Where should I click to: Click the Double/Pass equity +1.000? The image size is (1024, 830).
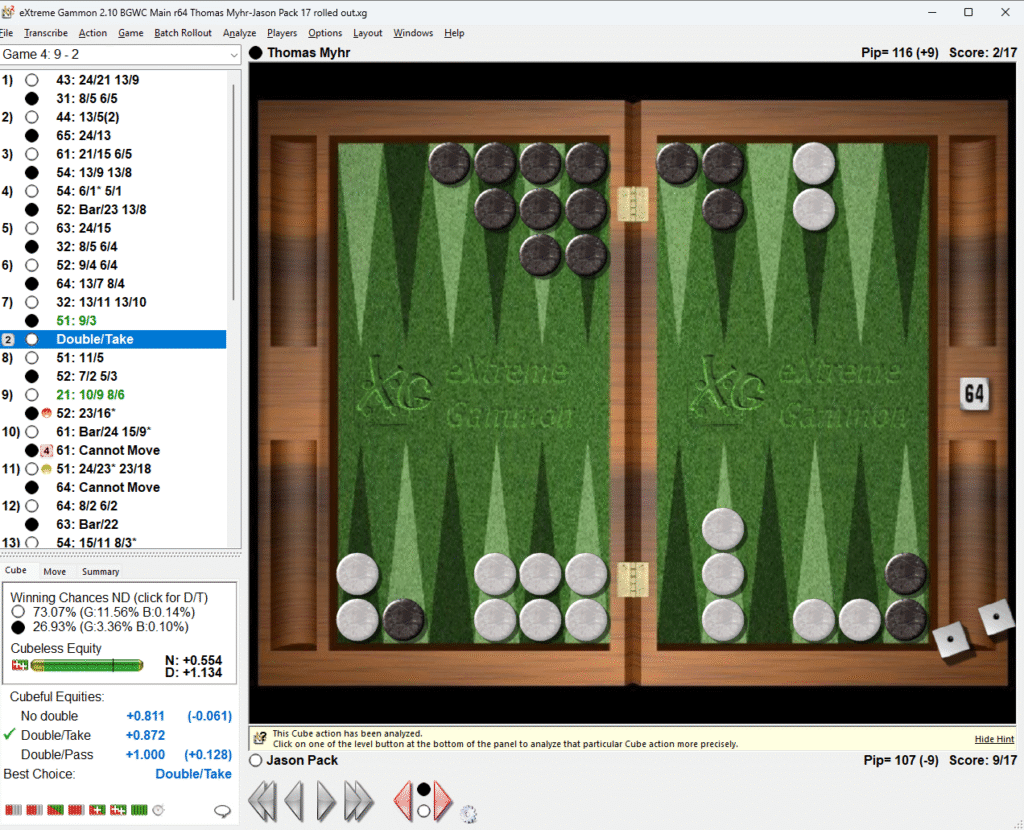coord(145,755)
